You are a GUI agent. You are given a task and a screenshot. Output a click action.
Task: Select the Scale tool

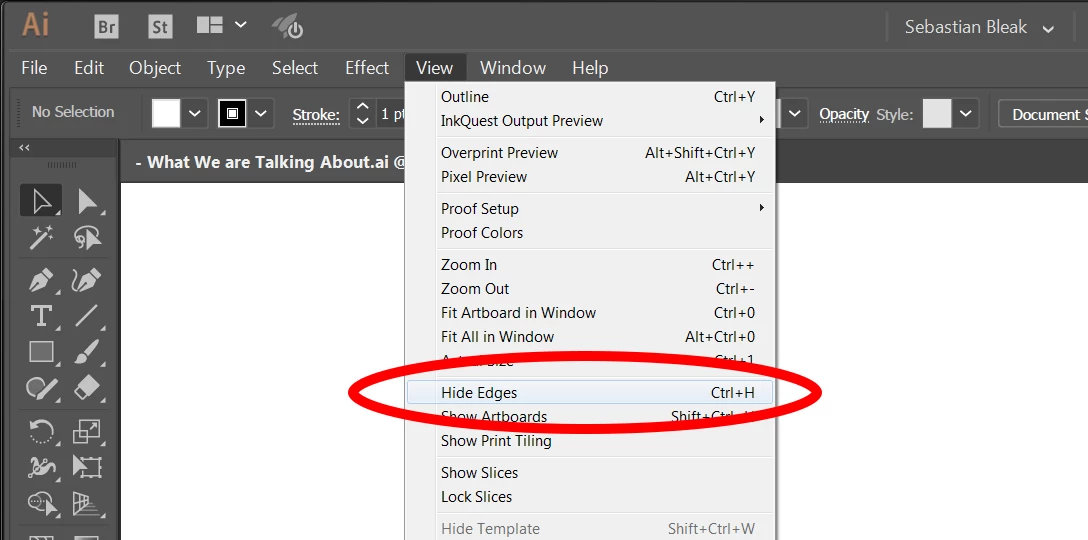pyautogui.click(x=88, y=431)
